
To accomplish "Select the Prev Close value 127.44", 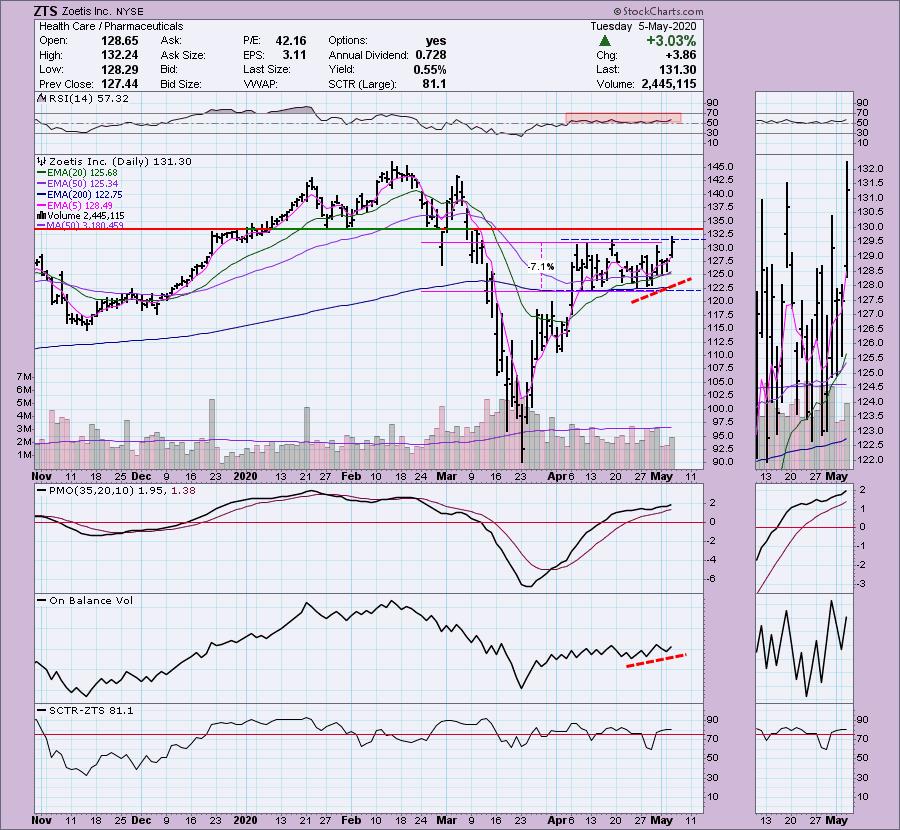I will point(119,84).
